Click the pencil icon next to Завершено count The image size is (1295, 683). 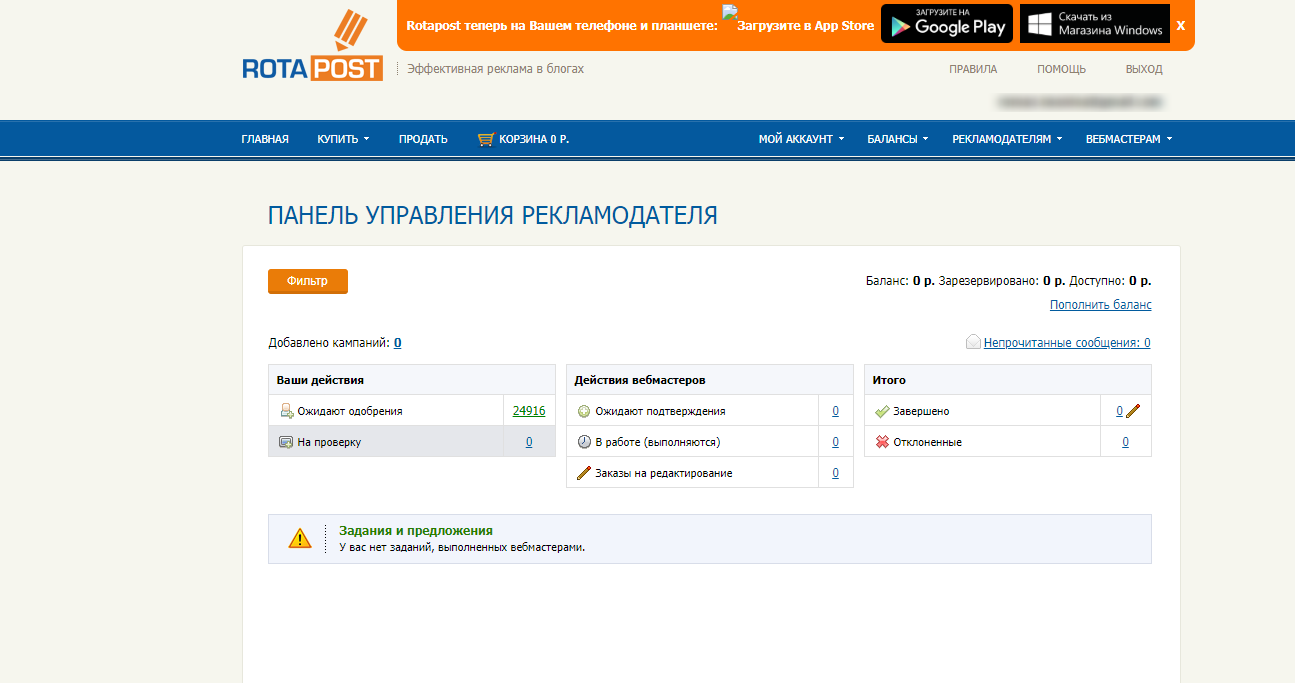point(1136,410)
